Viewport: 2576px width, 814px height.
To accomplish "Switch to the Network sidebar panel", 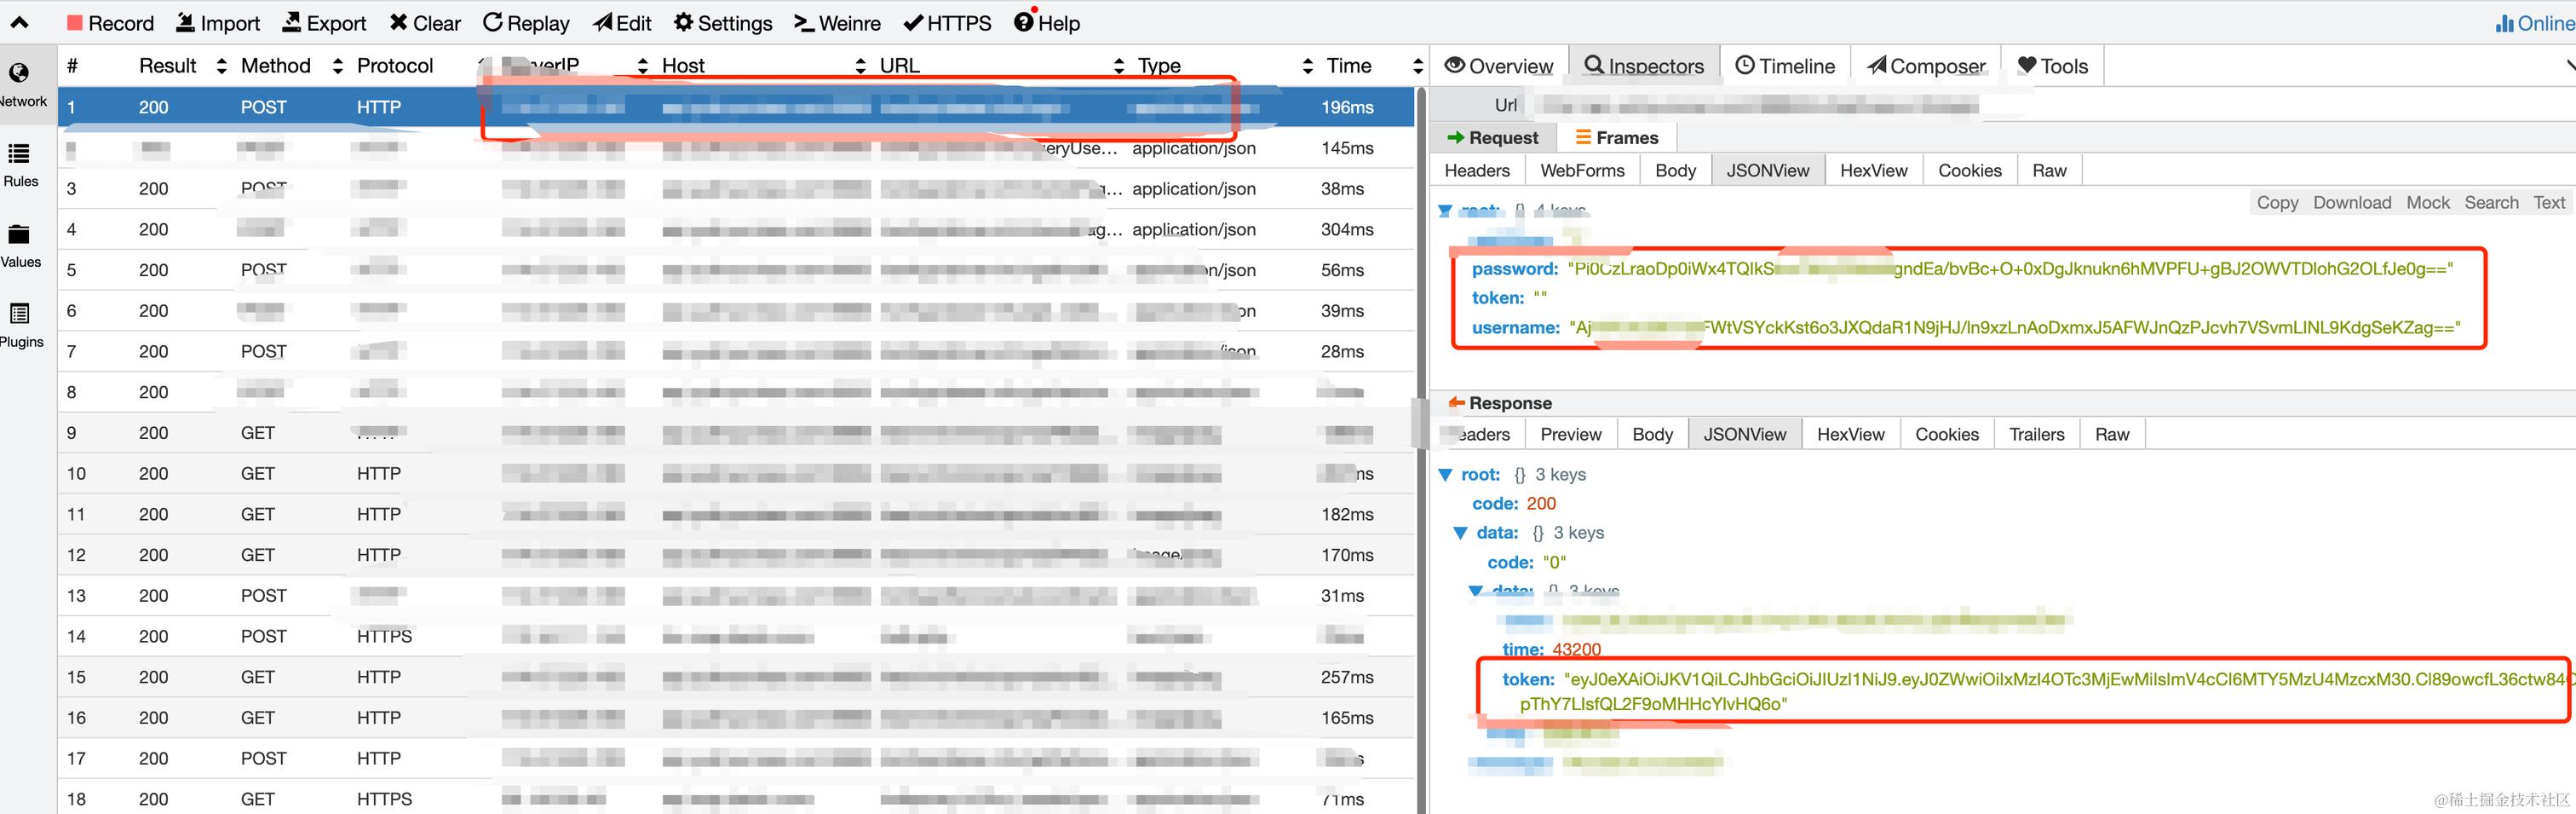I will click(x=21, y=85).
